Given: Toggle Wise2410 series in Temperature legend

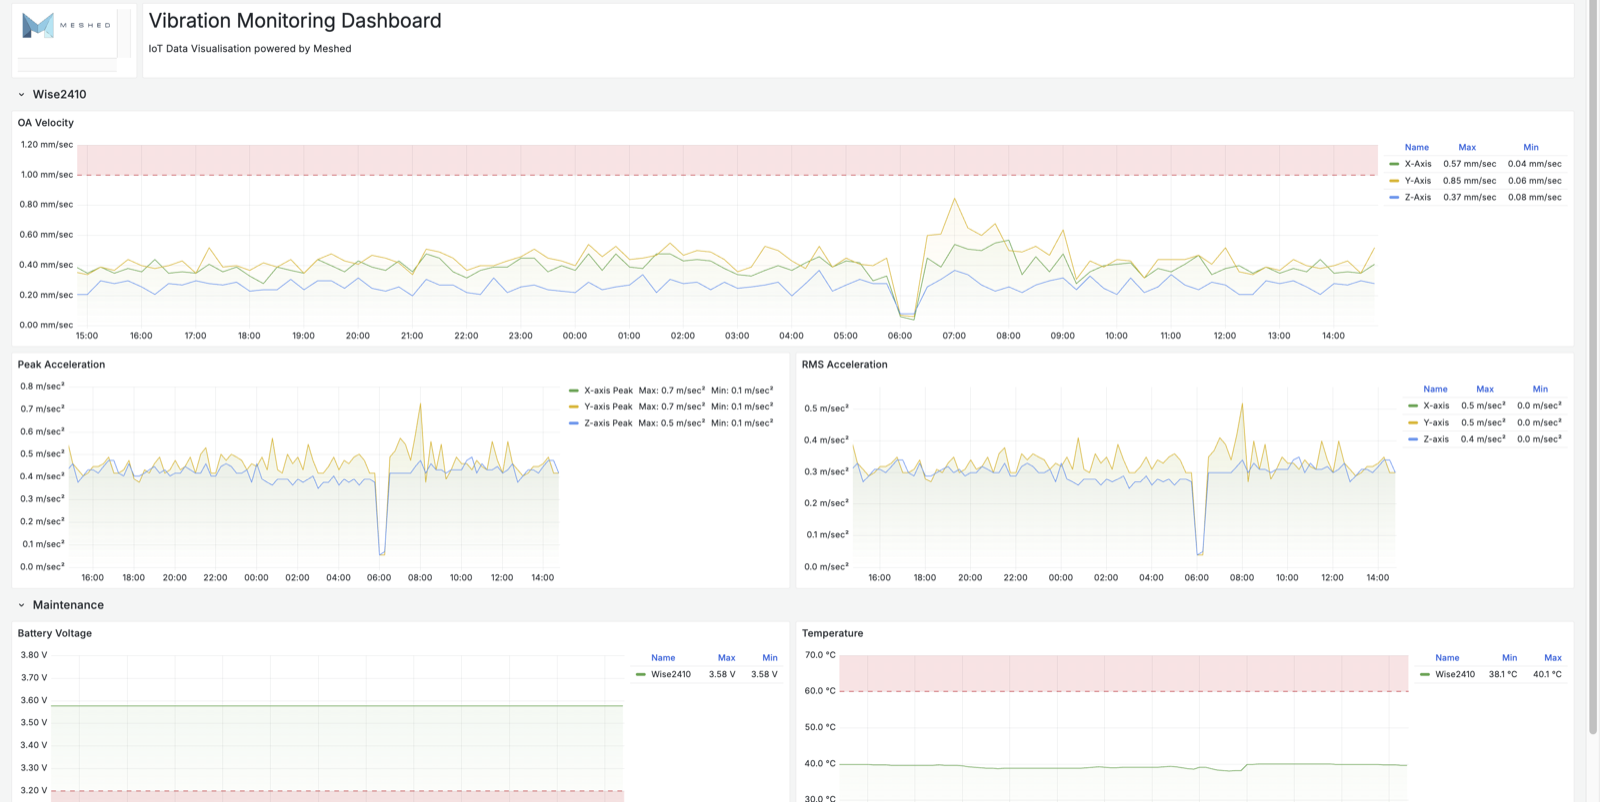Looking at the screenshot, I should coord(1455,675).
